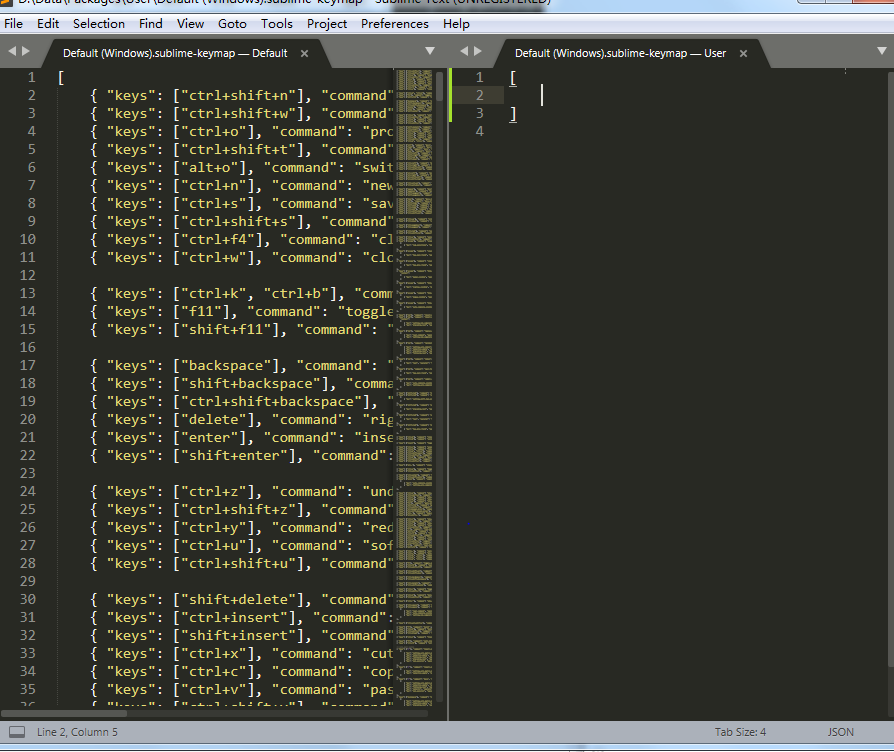Open the Selection menu
894x752 pixels.
[98, 23]
